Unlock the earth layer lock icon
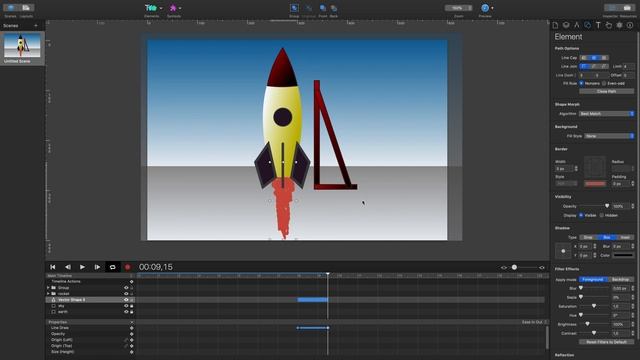Viewport: 640px width, 360px height. tap(131, 312)
